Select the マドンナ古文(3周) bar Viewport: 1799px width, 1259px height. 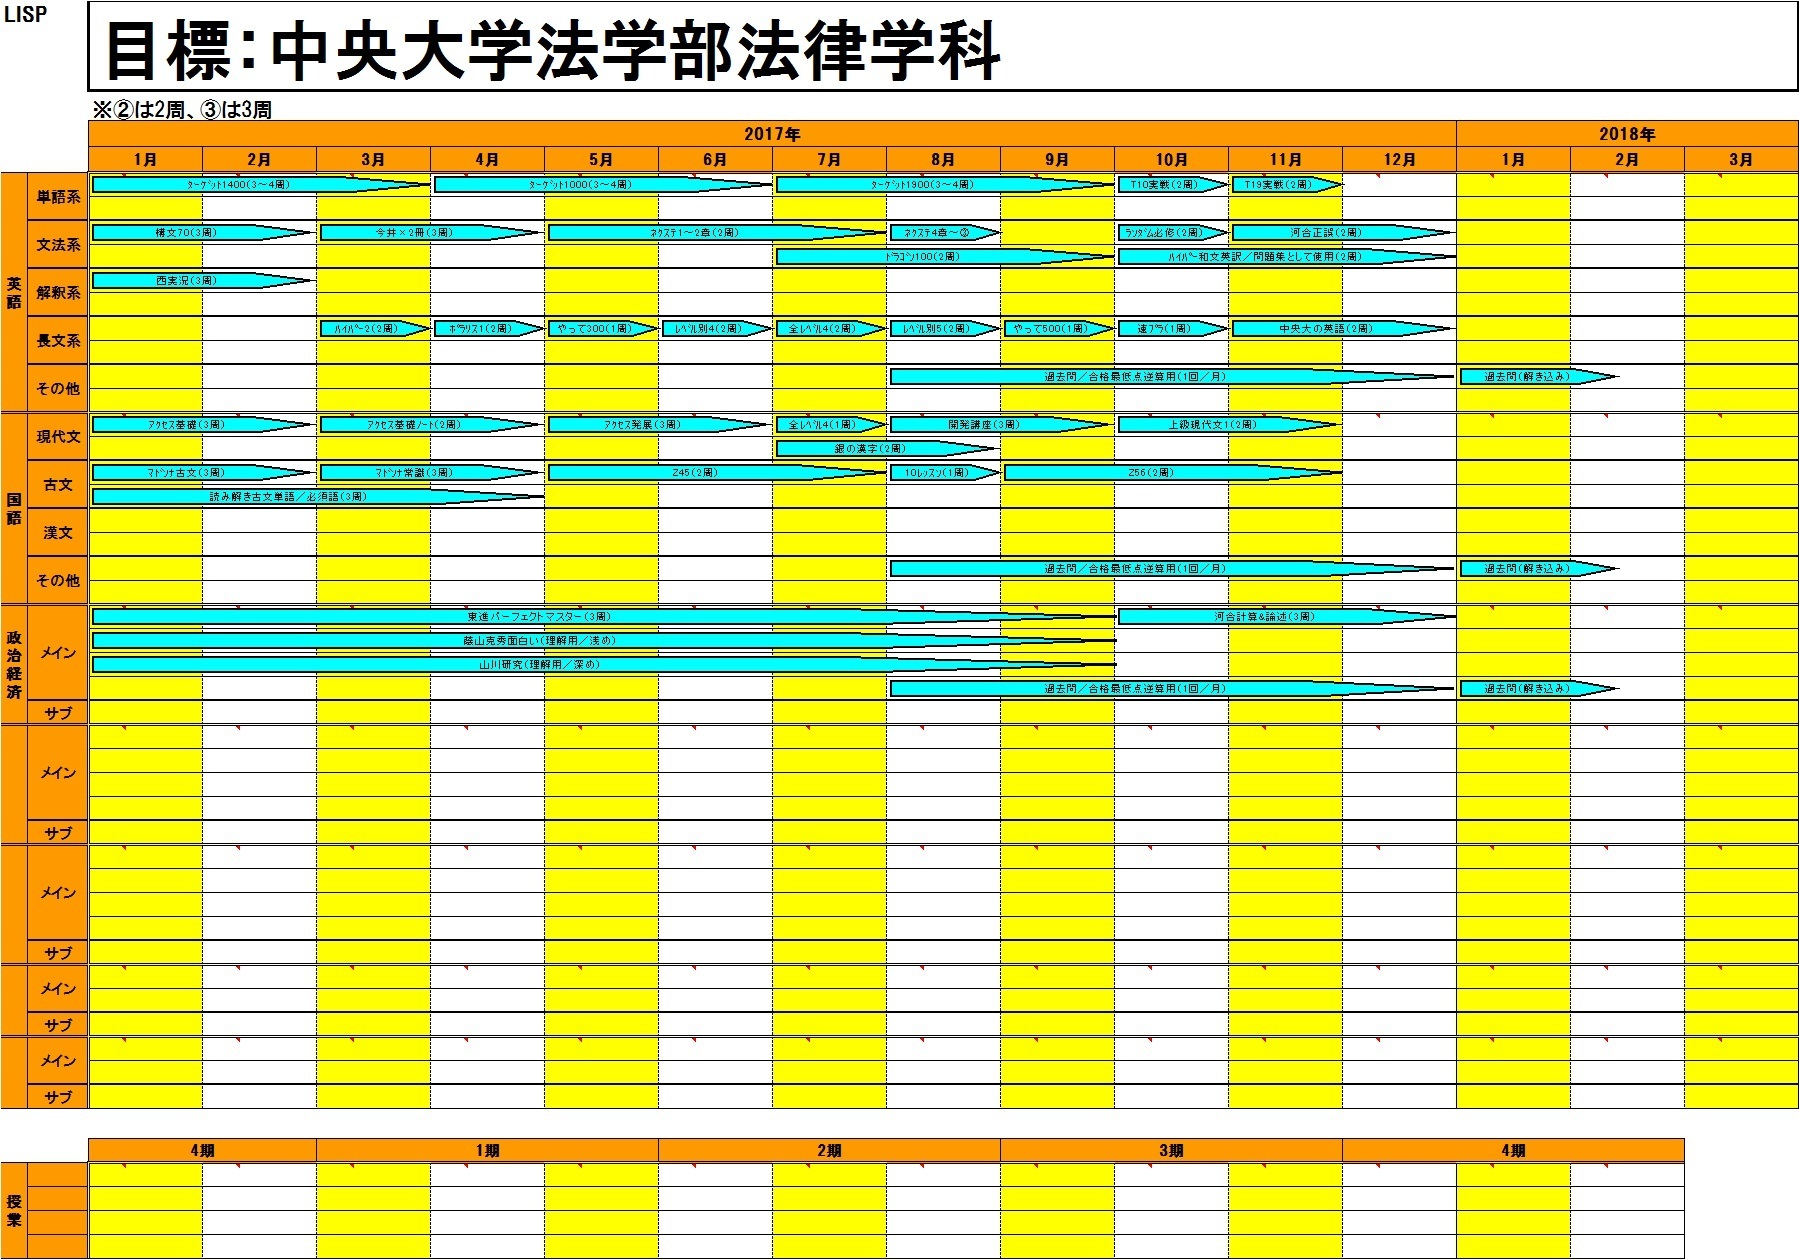pos(202,473)
